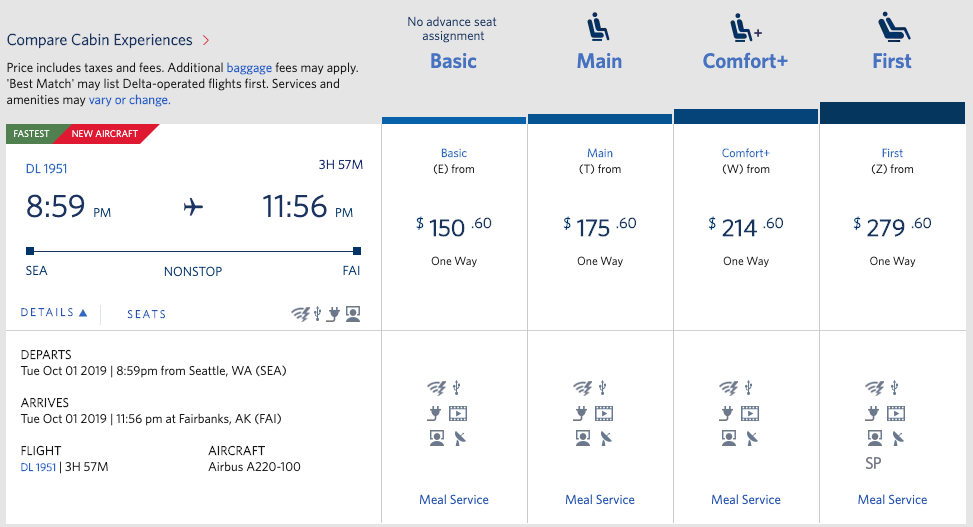Click the Comfort+ seat icon in header
This screenshot has width=973, height=527.
point(744,25)
